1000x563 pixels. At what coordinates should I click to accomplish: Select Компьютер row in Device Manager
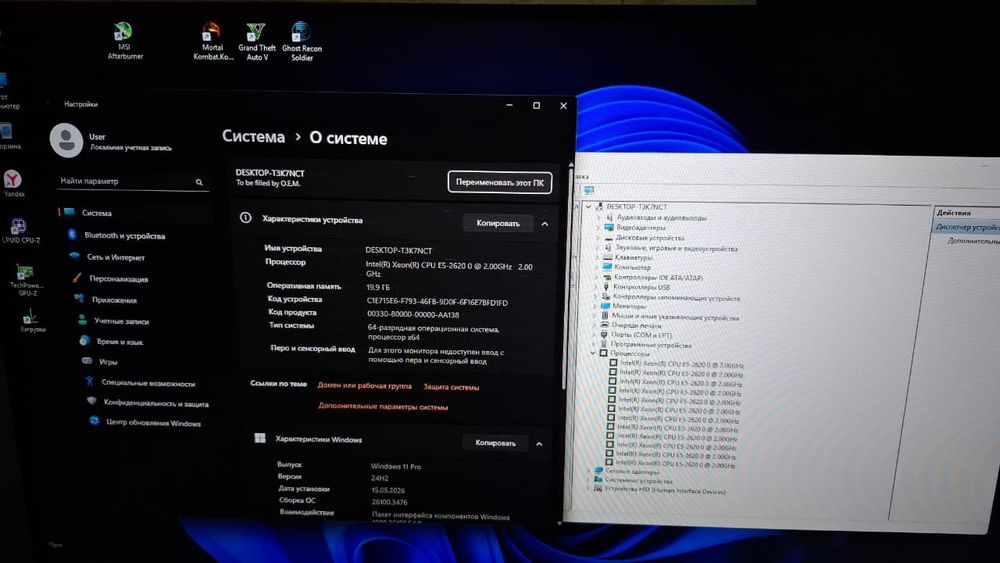click(626, 267)
